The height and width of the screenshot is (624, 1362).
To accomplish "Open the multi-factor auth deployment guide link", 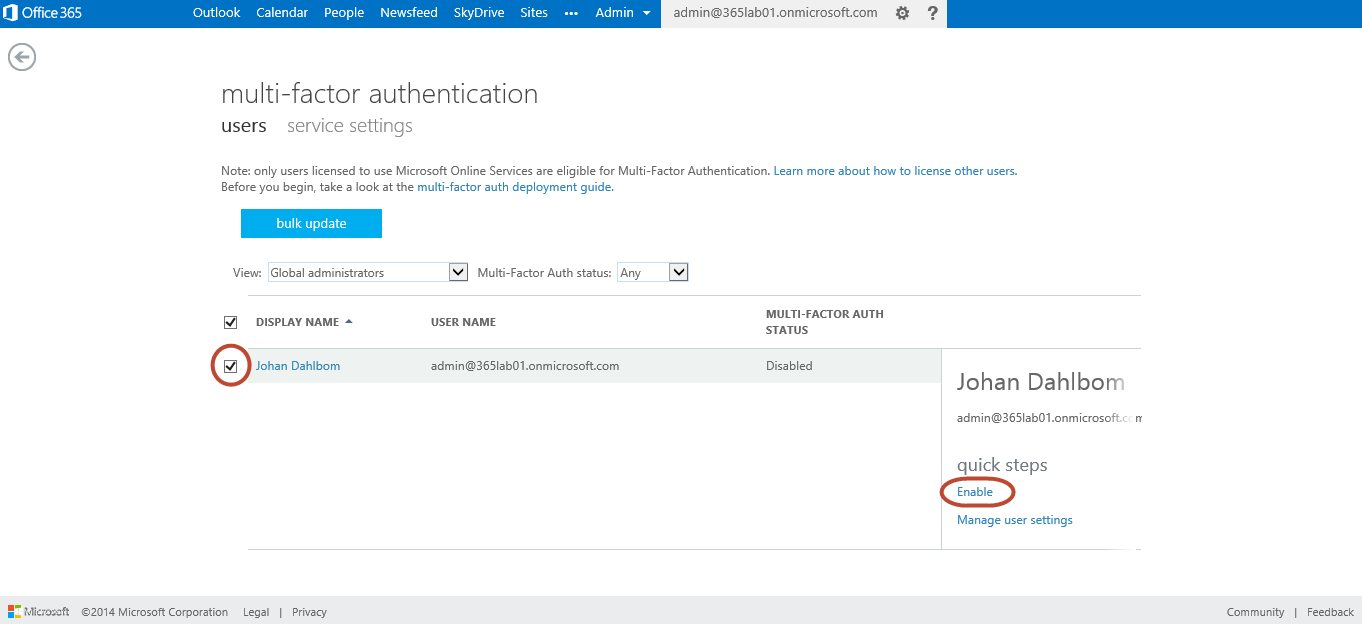I will [514, 187].
